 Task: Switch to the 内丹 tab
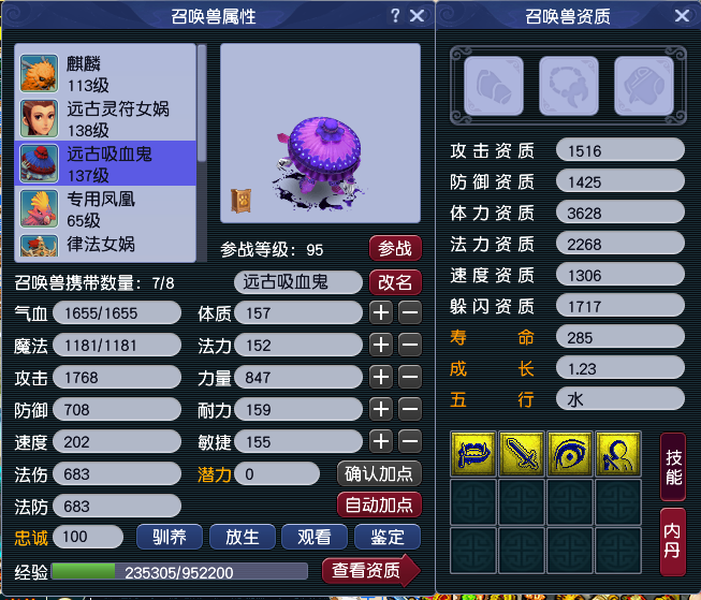(673, 541)
